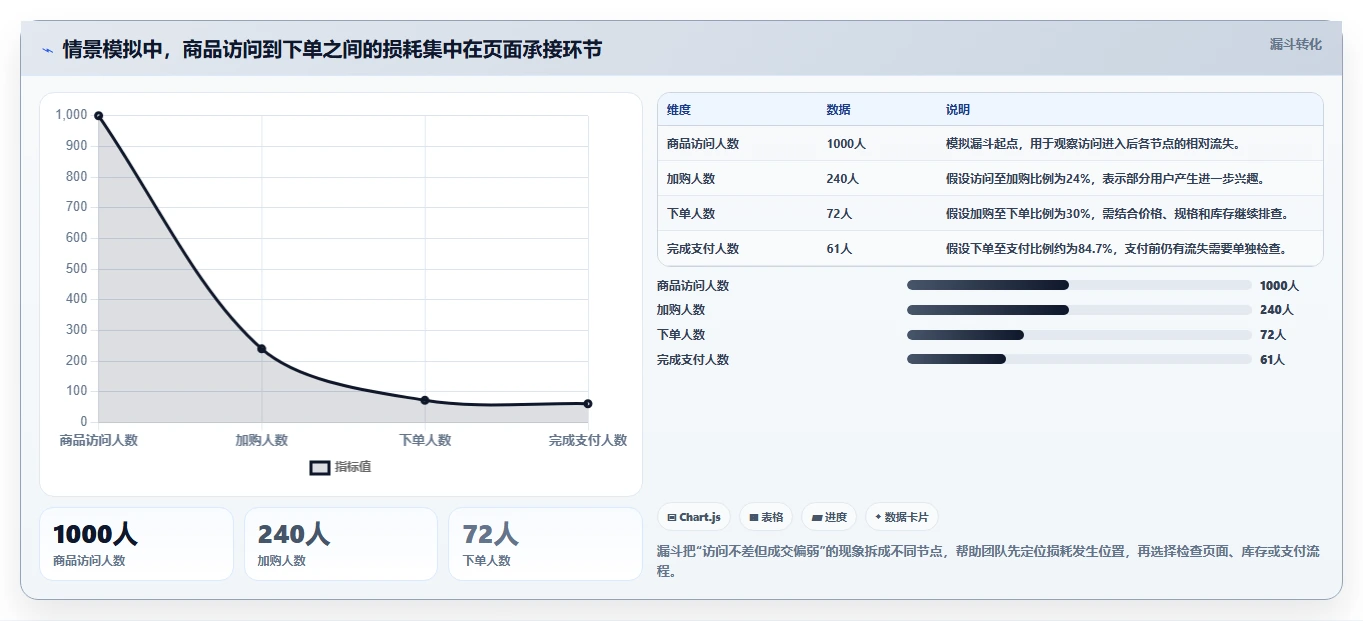The width and height of the screenshot is (1363, 621).
Task: Select the 下单人数 table row label
Action: pyautogui.click(x=691, y=214)
